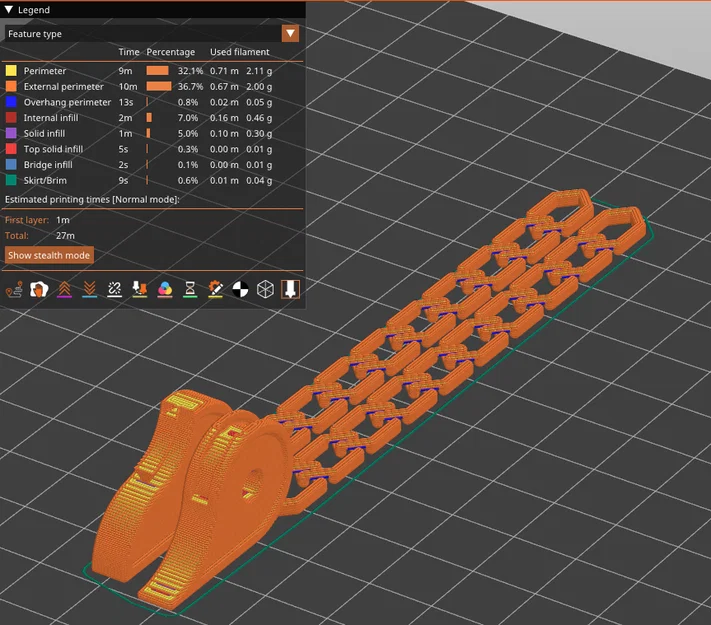The image size is (711, 625).
Task: Click the 2.11 g filament weight
Action: pos(259,71)
